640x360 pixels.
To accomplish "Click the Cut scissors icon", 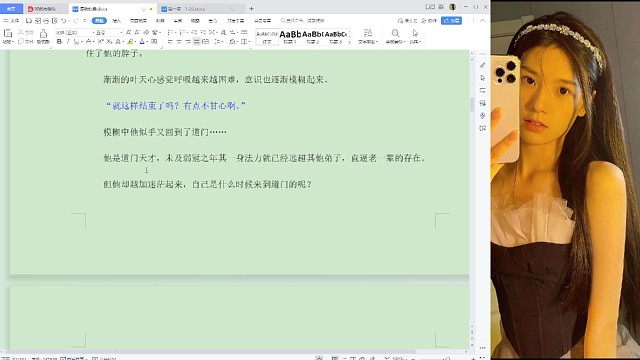I will [x=21, y=32].
